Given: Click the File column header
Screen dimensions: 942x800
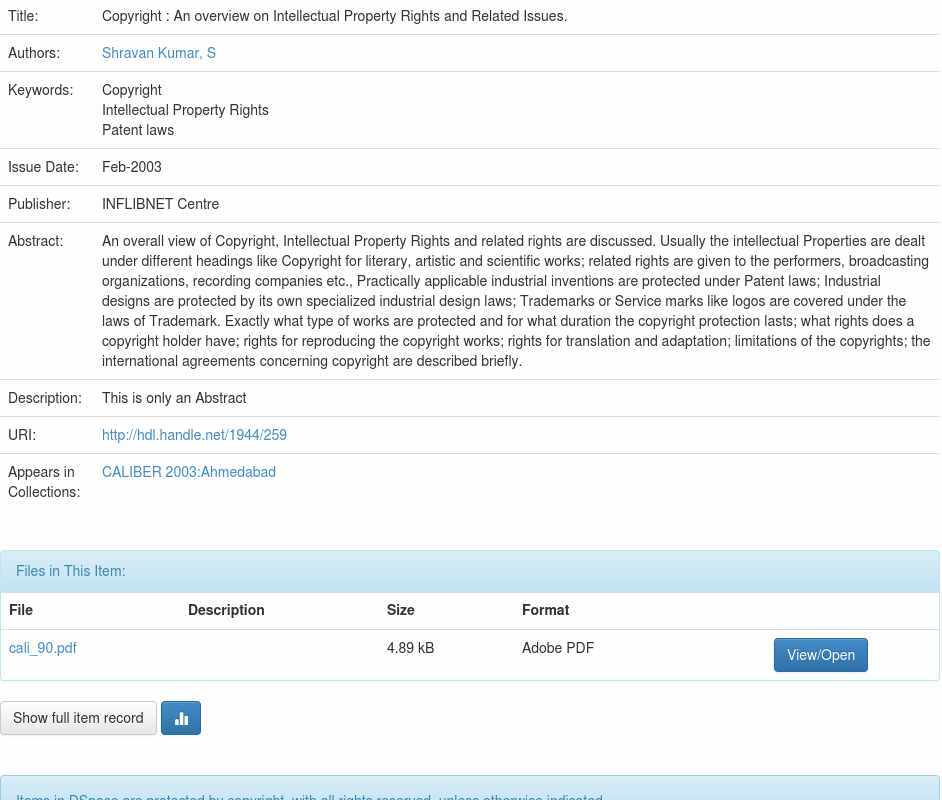Looking at the screenshot, I should pyautogui.click(x=21, y=610).
